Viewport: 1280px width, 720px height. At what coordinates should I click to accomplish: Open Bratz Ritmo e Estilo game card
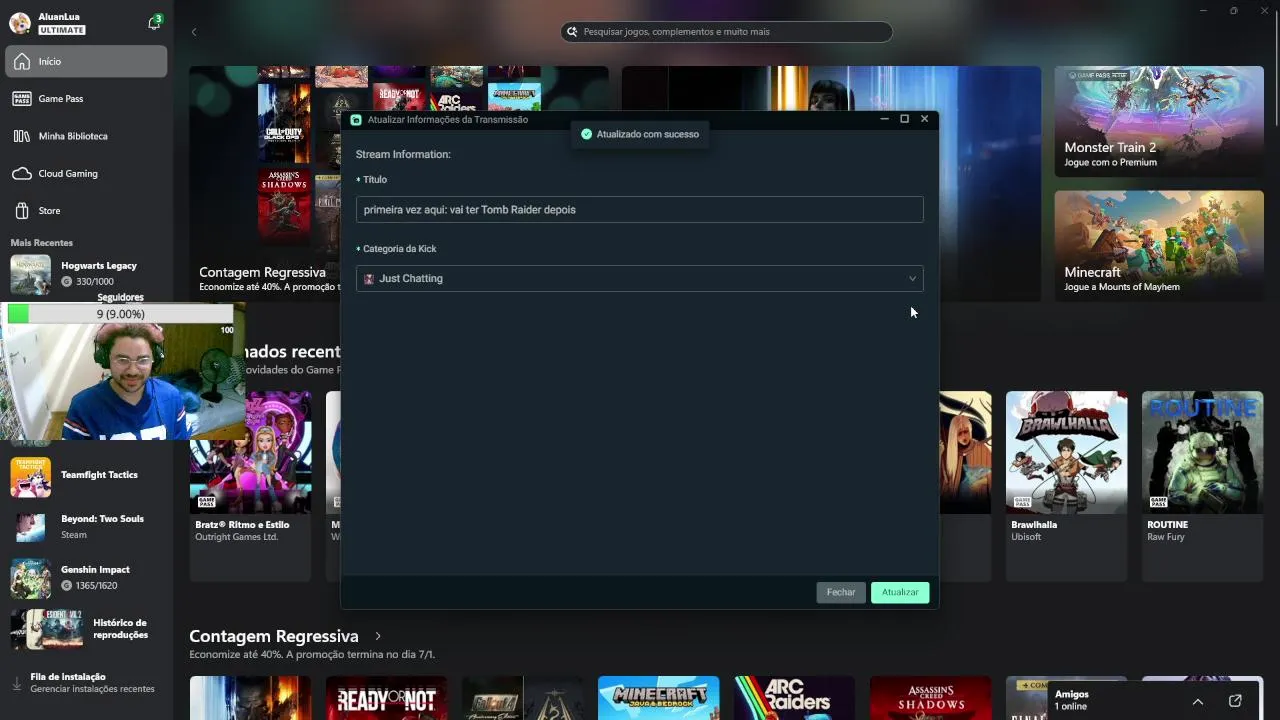tap(251, 486)
